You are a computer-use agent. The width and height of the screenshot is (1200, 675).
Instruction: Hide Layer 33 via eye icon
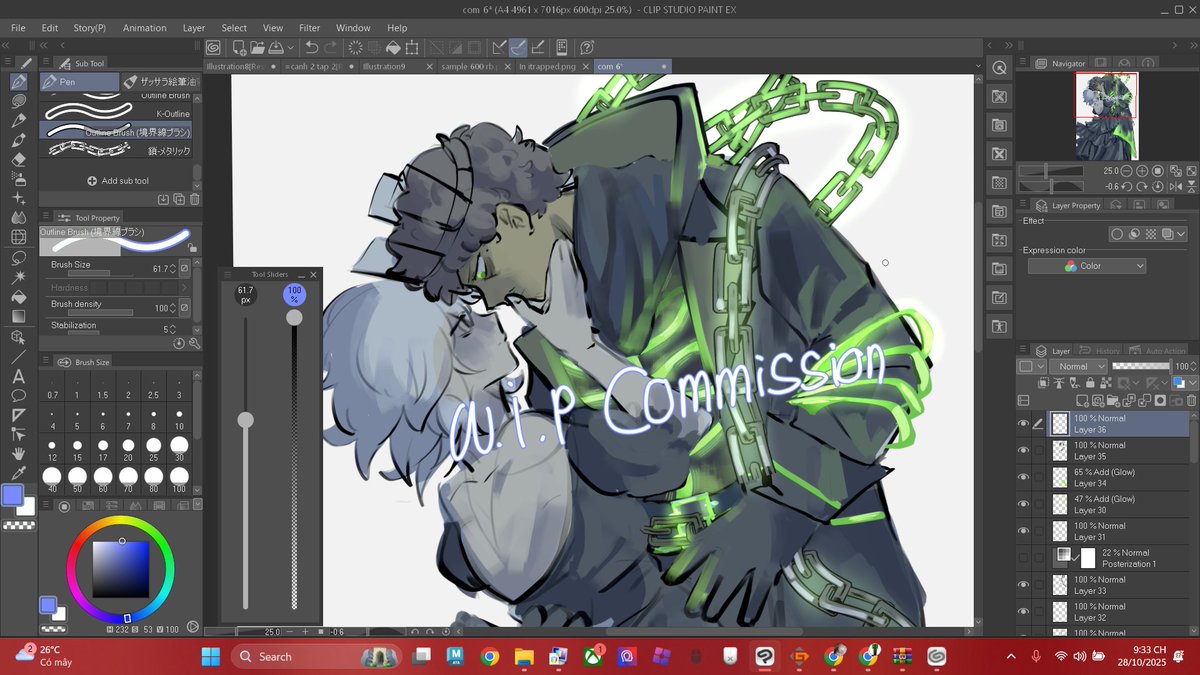pos(1023,585)
